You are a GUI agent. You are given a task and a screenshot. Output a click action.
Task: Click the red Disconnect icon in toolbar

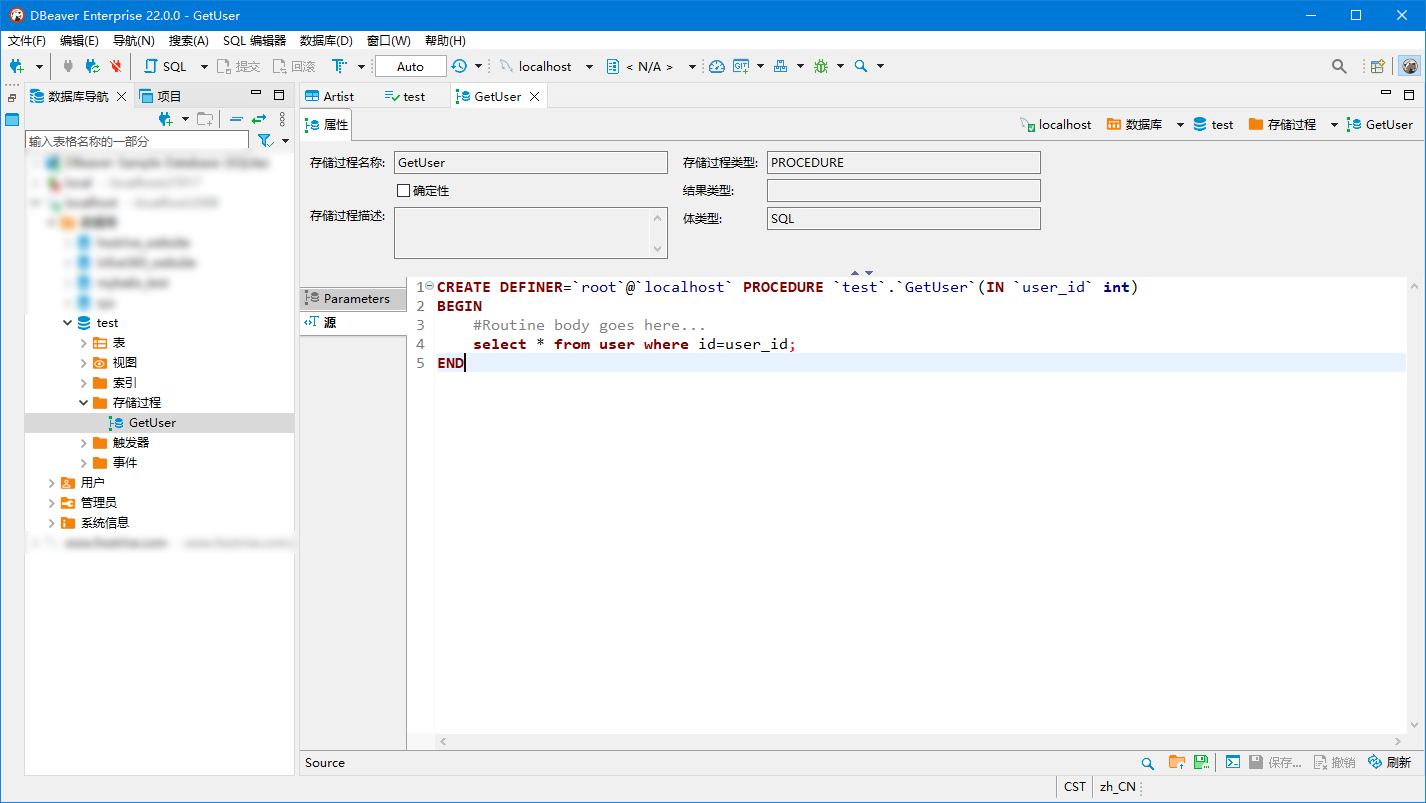[116, 66]
